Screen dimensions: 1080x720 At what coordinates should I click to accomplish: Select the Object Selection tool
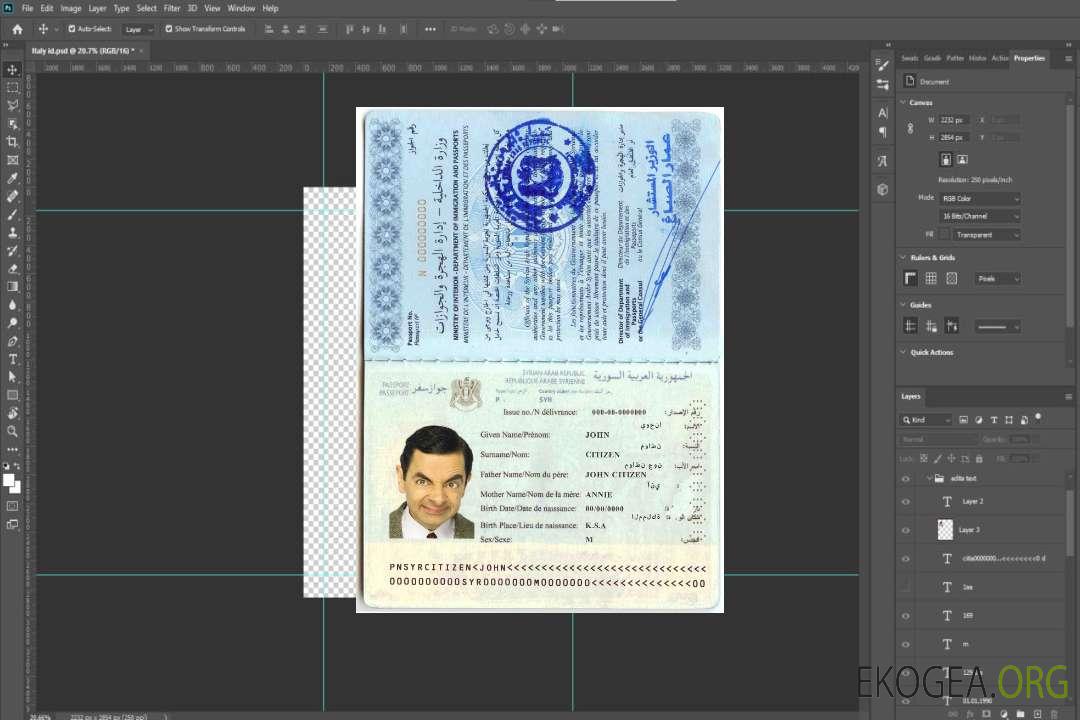pyautogui.click(x=12, y=124)
